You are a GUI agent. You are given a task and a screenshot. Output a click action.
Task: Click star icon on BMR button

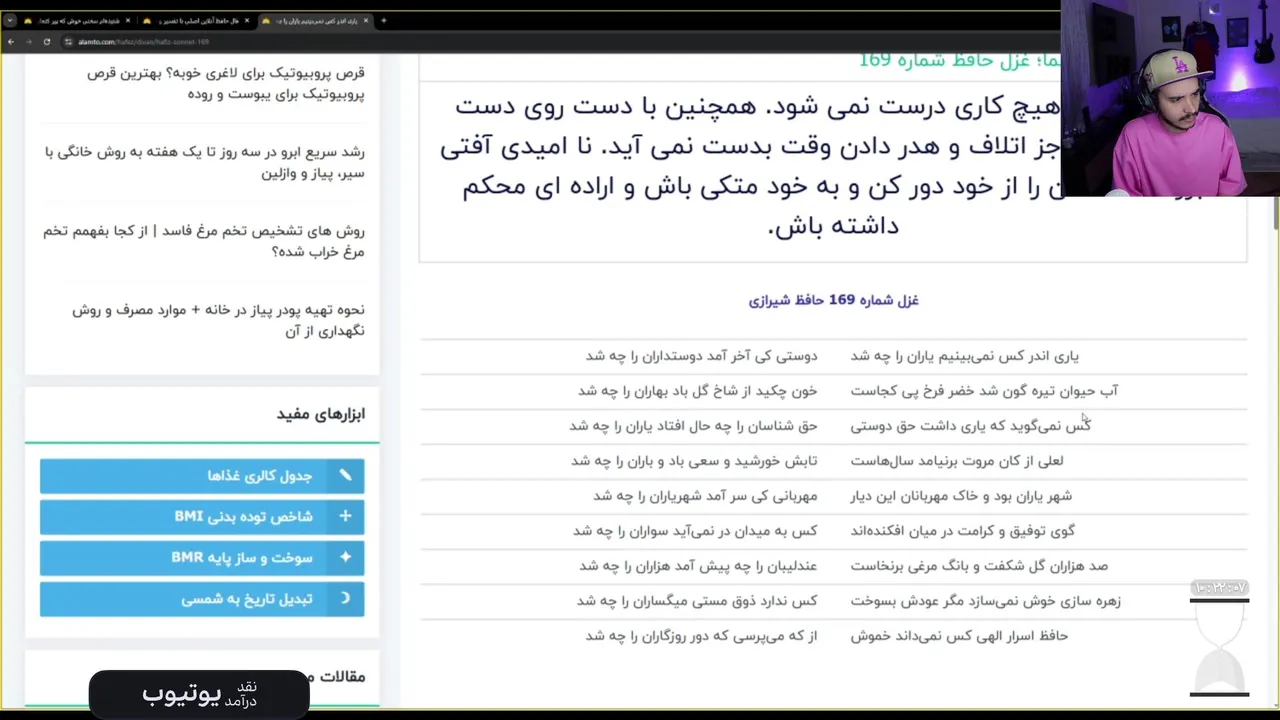[345, 557]
